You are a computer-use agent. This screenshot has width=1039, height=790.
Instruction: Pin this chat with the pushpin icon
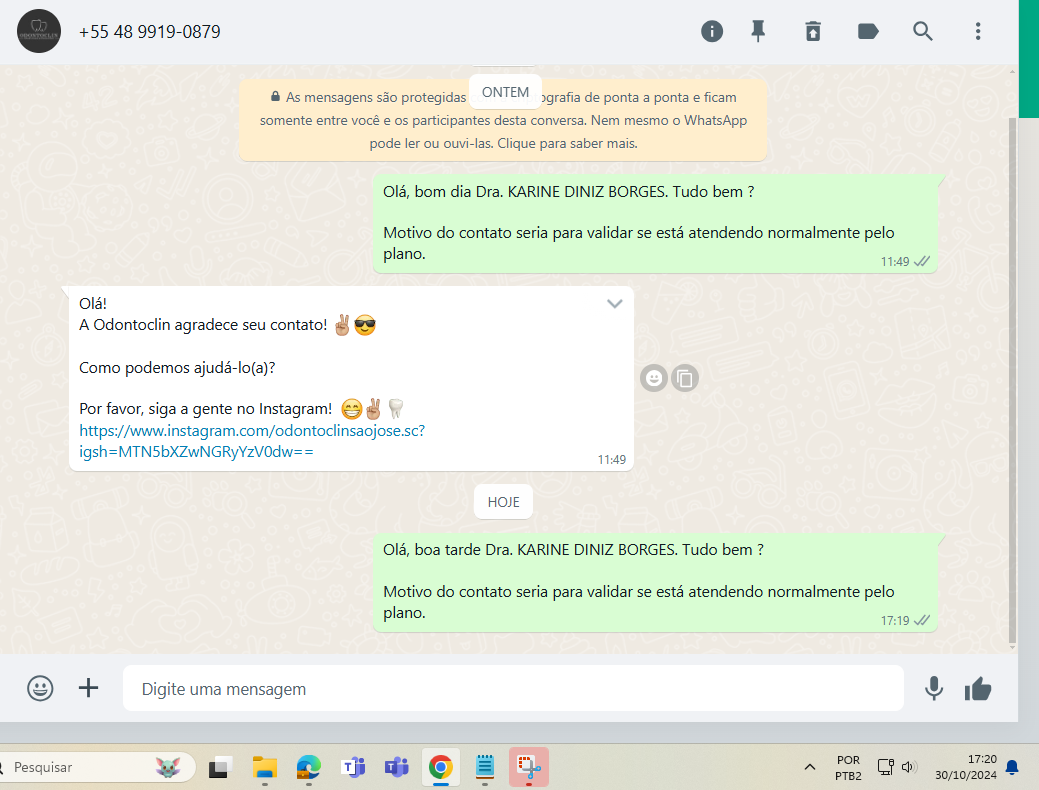coord(758,31)
